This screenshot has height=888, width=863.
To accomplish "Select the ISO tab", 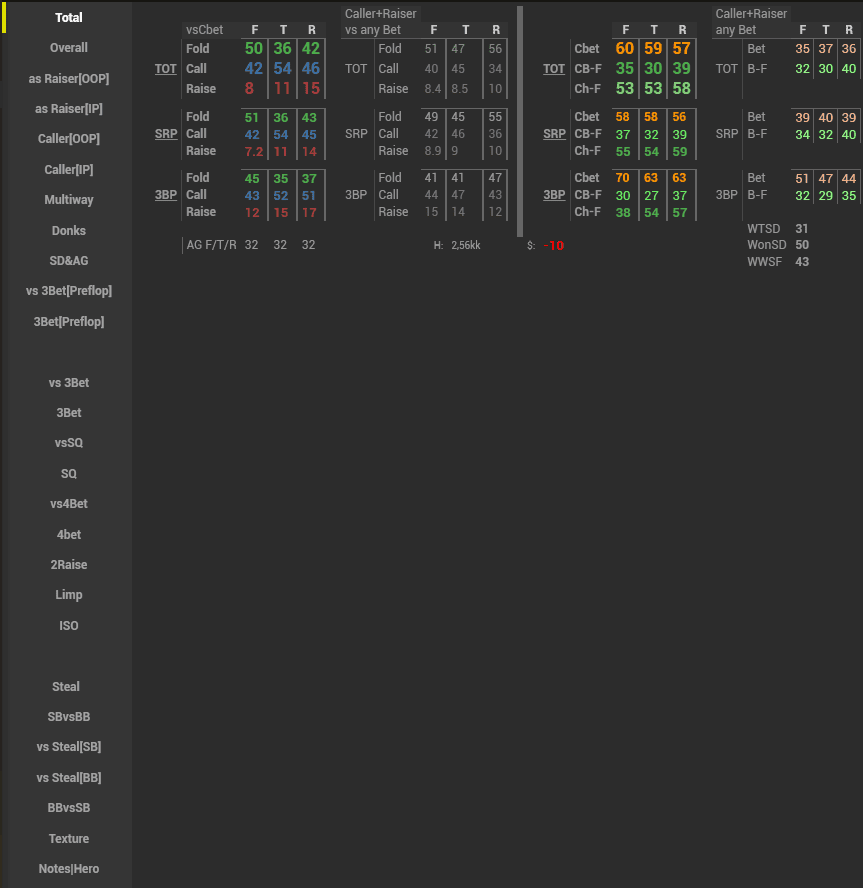I will click(68, 626).
